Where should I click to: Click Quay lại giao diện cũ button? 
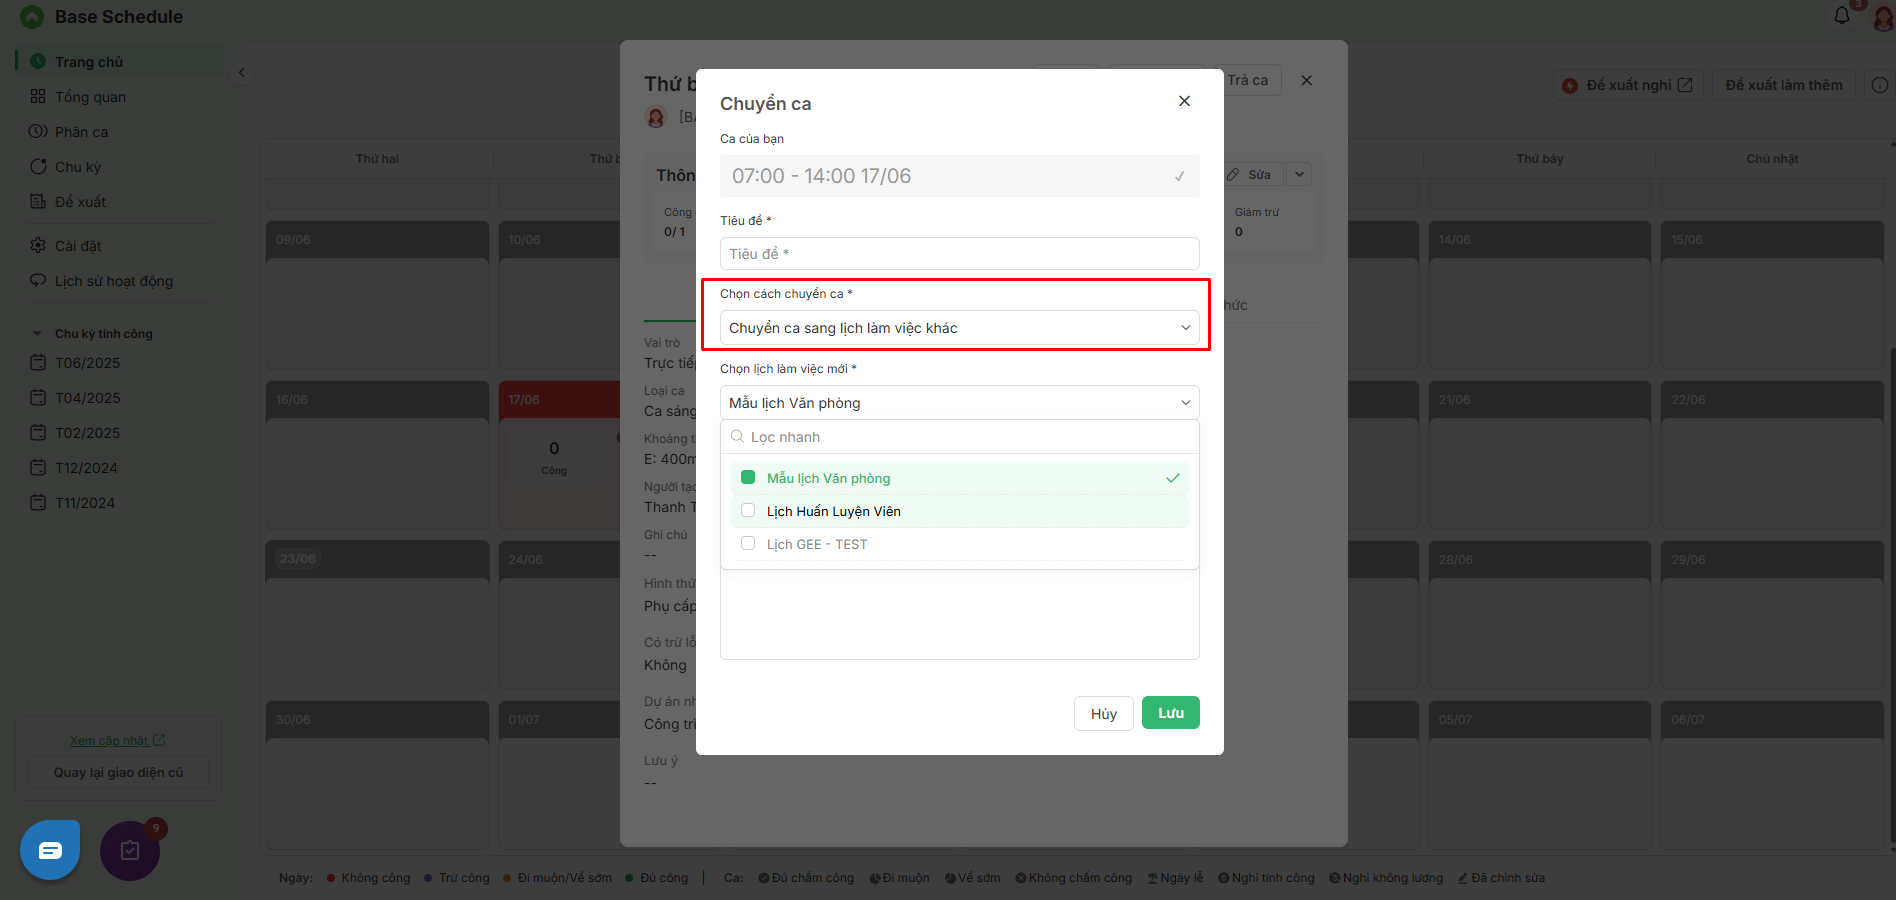(x=118, y=773)
